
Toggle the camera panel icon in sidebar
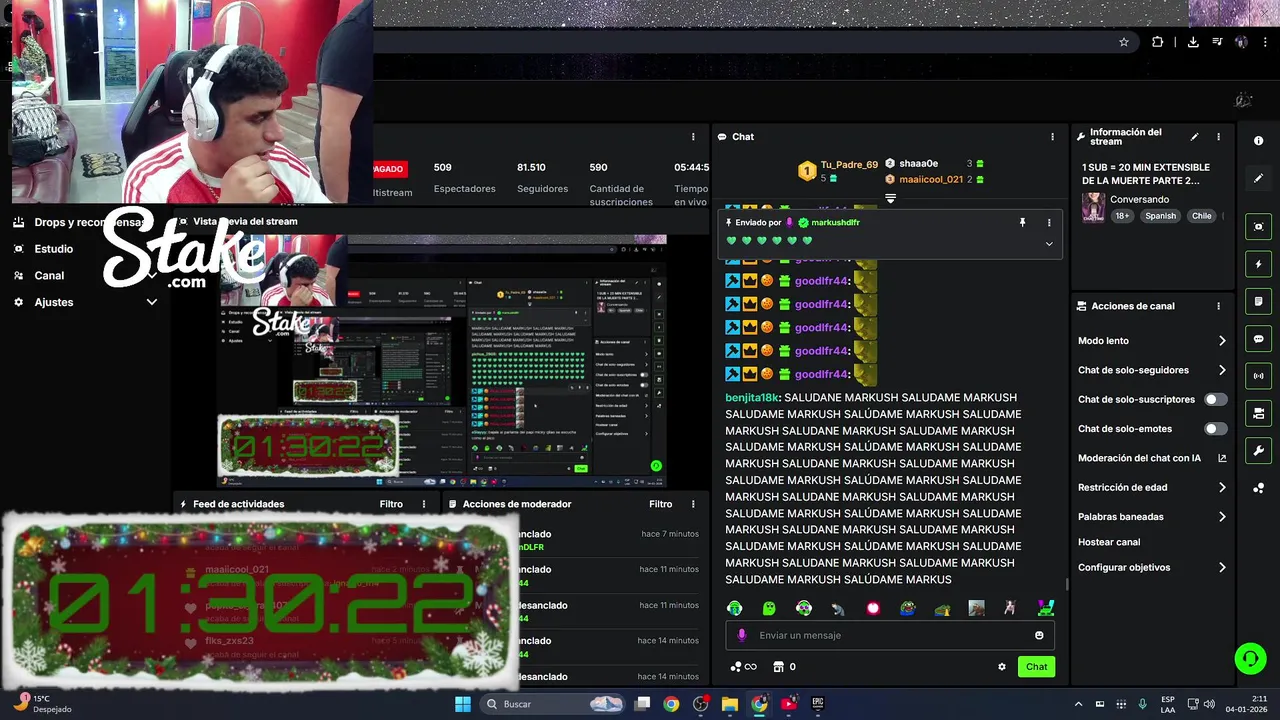pos(1258,413)
